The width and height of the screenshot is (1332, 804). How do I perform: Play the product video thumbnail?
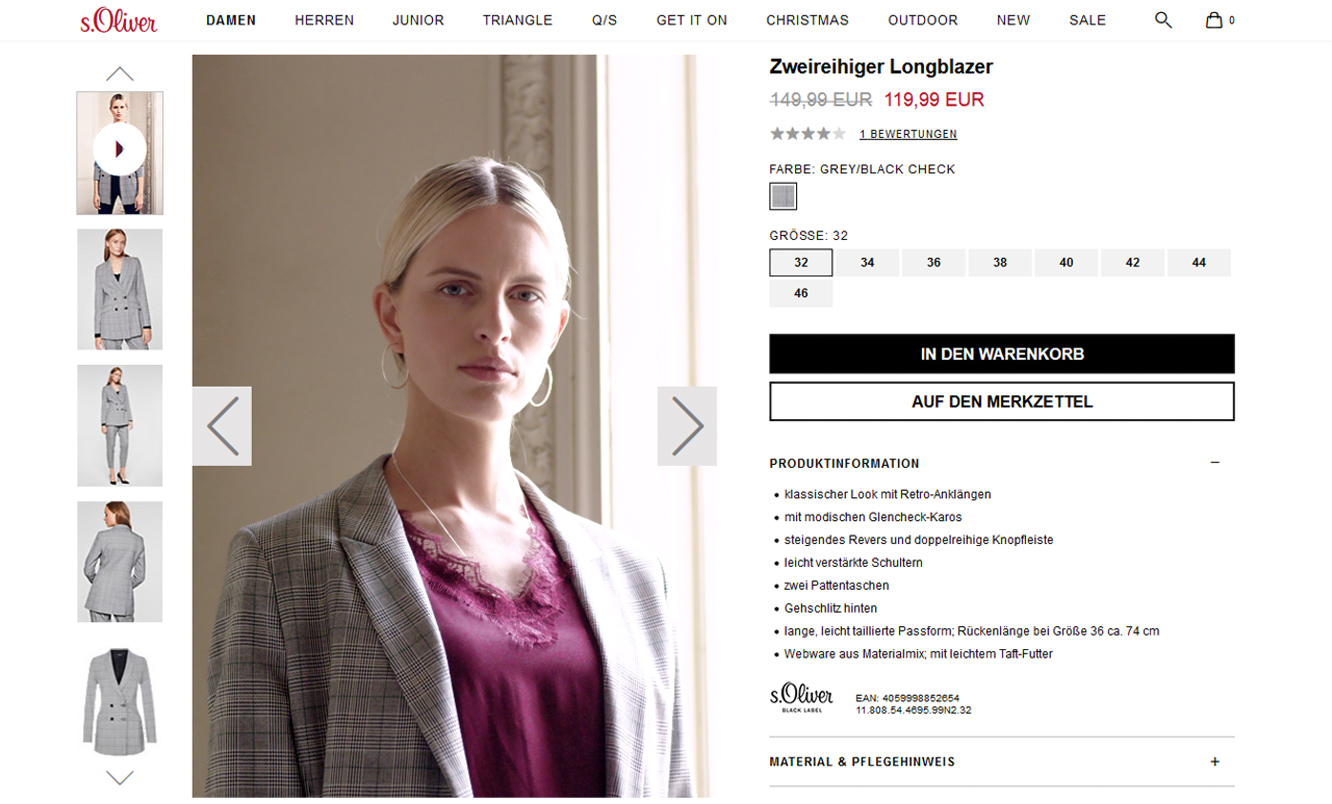coord(120,150)
